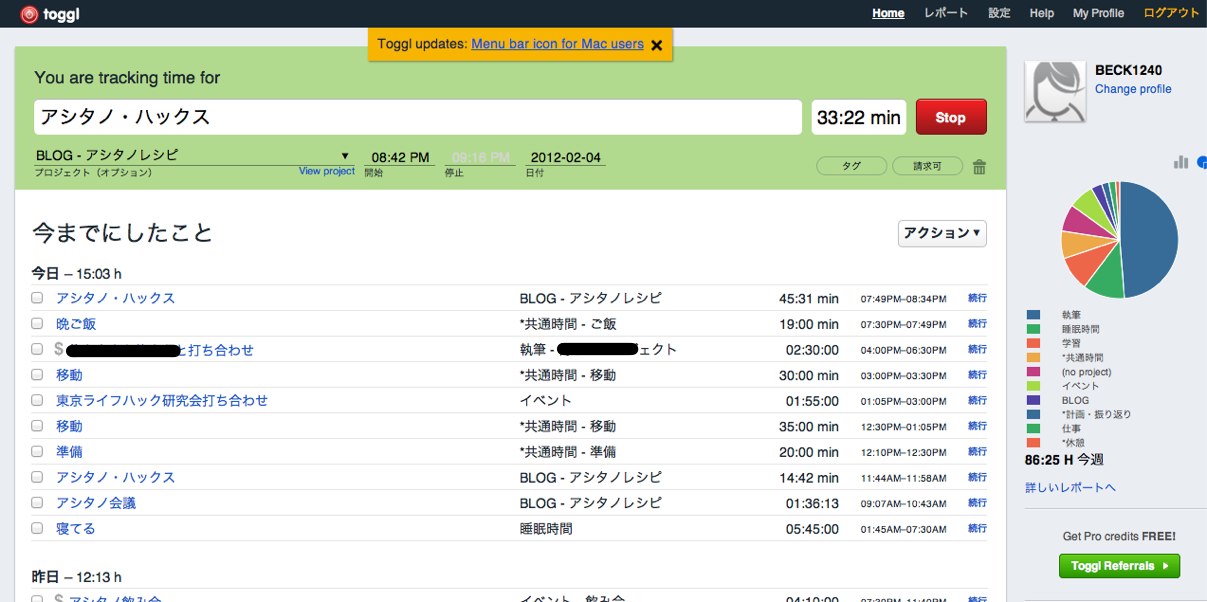Viewport: 1207px width, 602px height.
Task: Open the Change profile link
Action: pos(1132,89)
